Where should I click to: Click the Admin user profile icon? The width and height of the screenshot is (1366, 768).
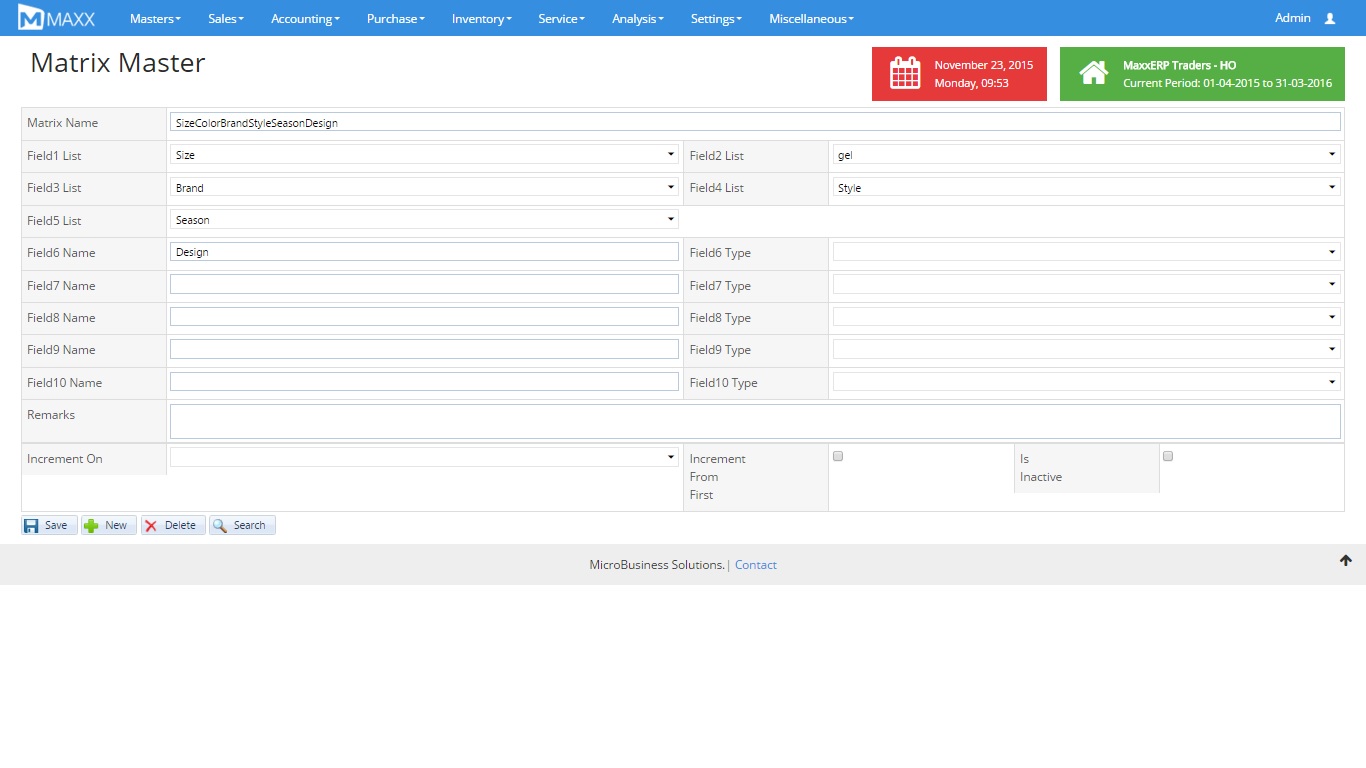(1329, 18)
